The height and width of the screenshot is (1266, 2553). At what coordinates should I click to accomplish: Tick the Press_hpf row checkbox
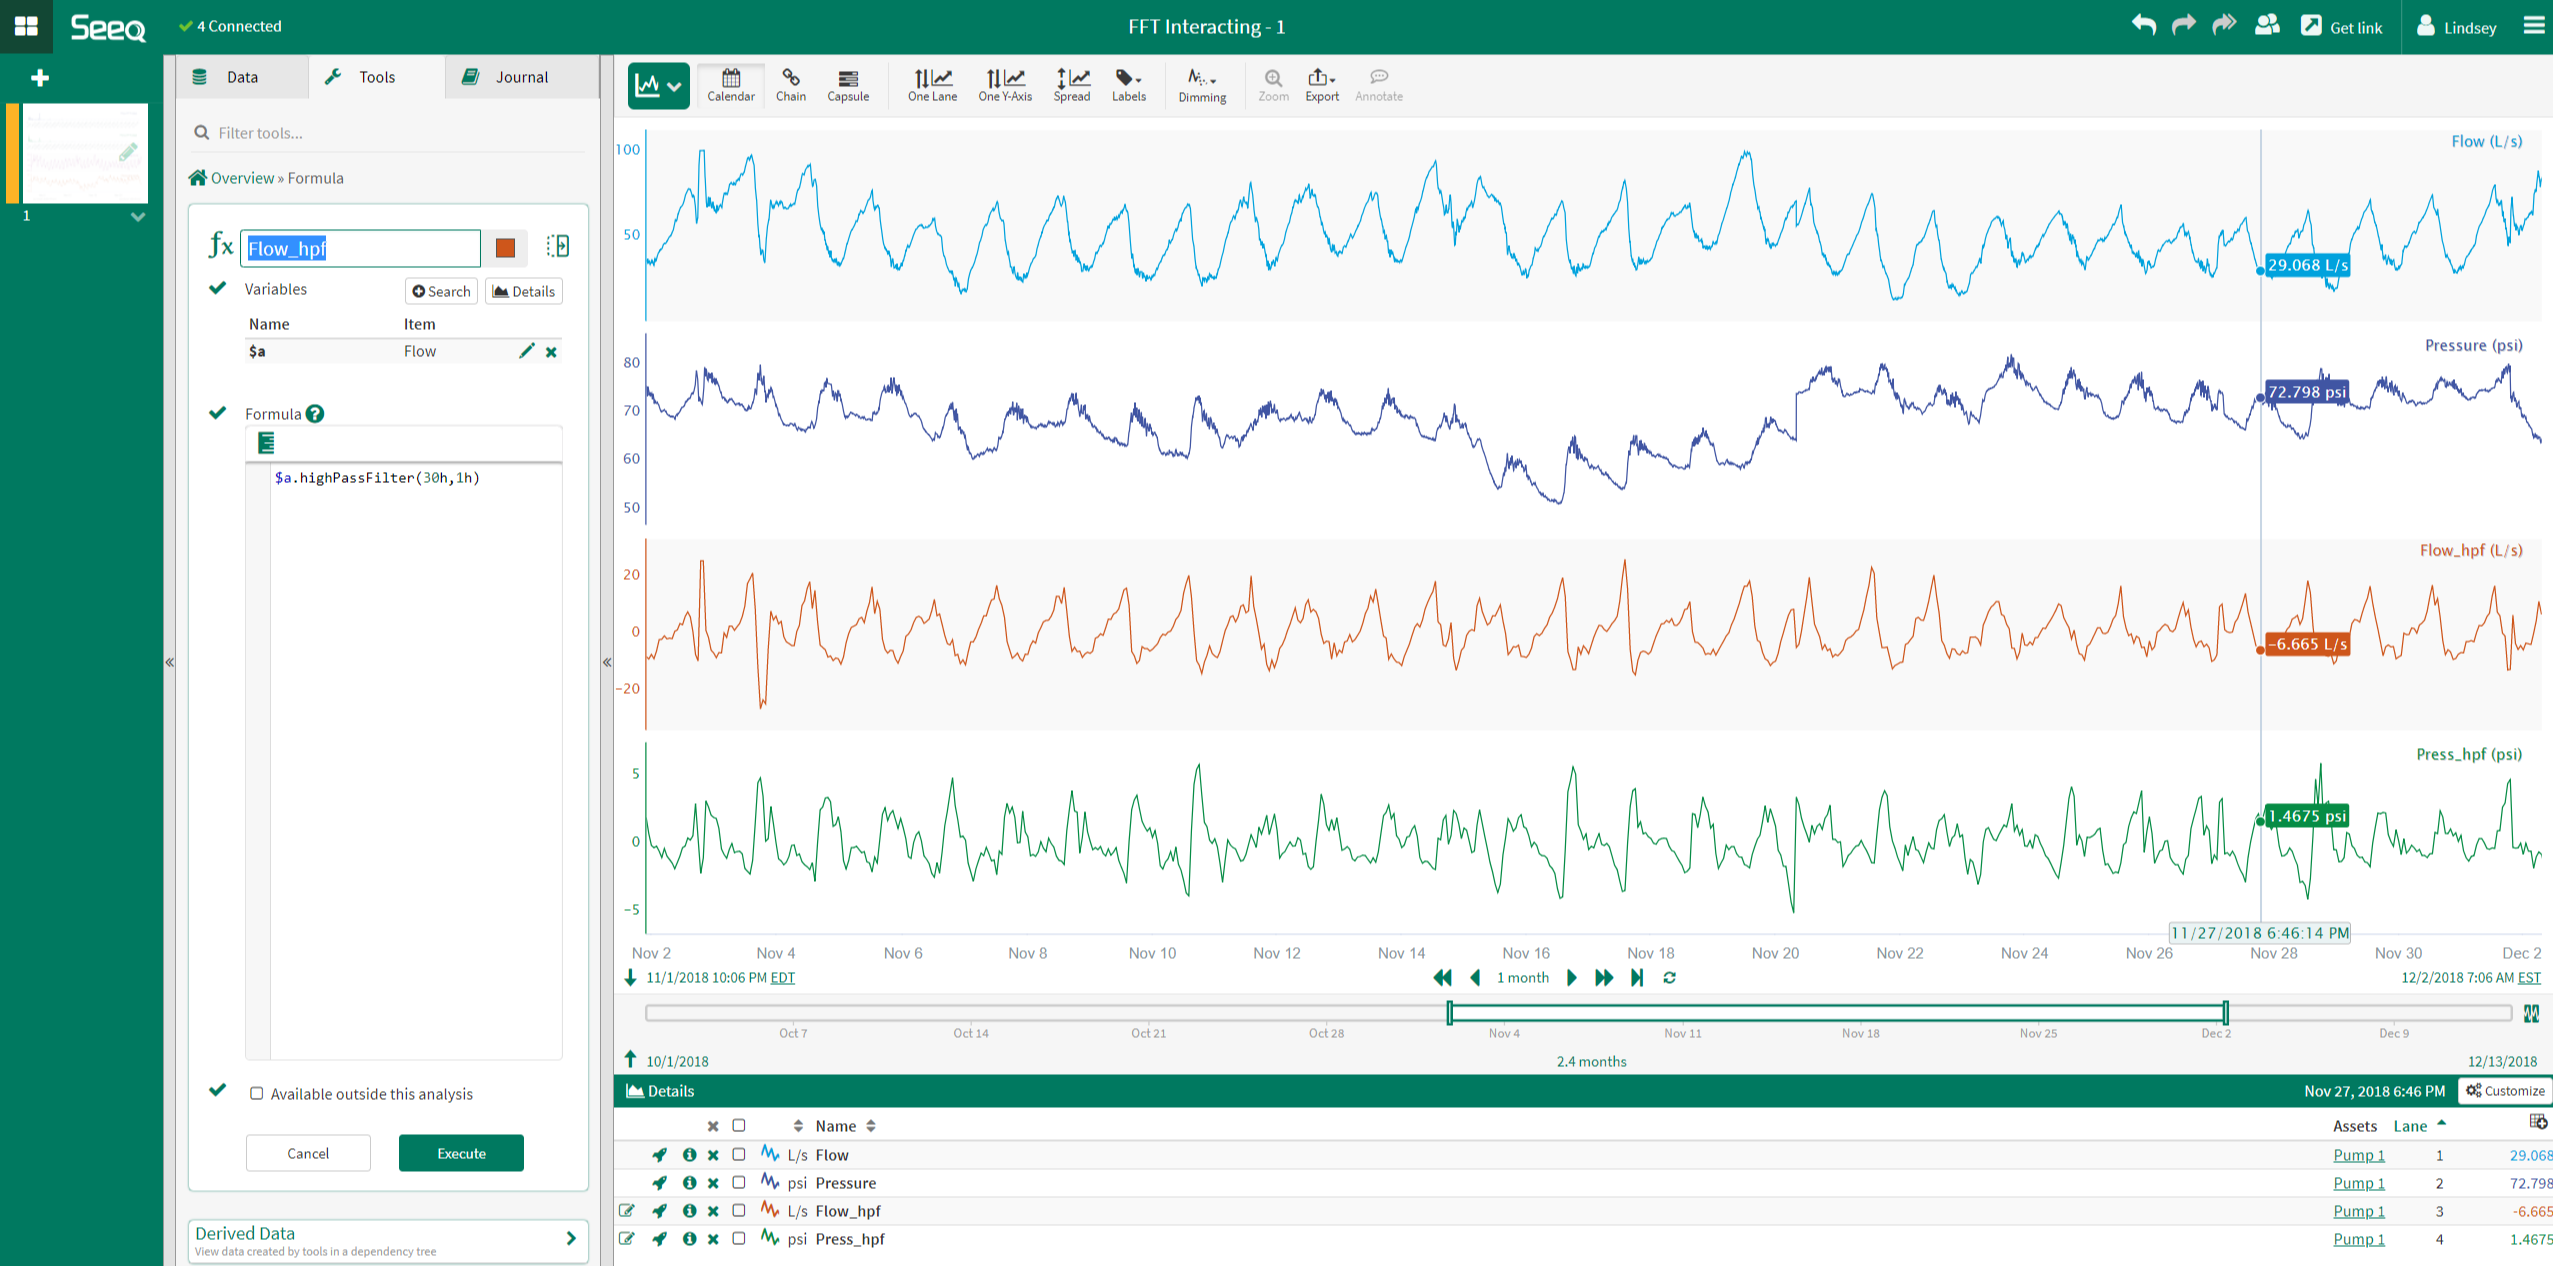739,1239
